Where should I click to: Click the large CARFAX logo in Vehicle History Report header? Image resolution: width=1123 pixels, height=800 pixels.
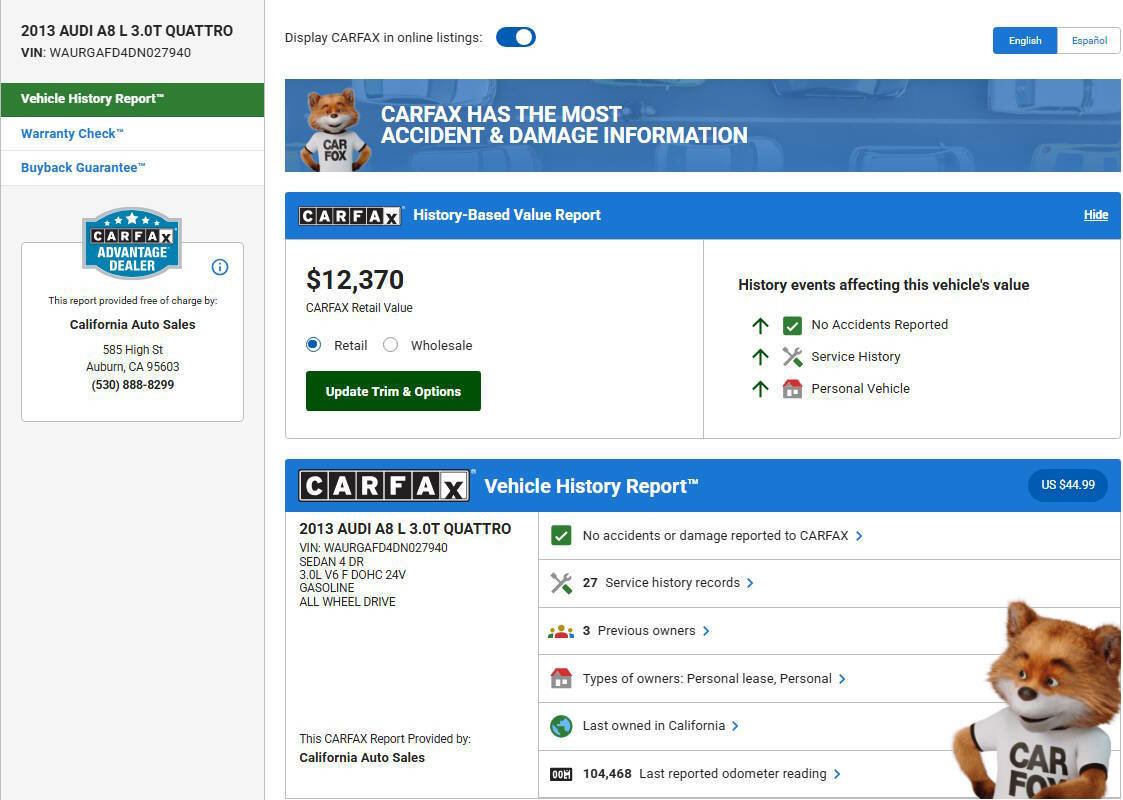384,486
